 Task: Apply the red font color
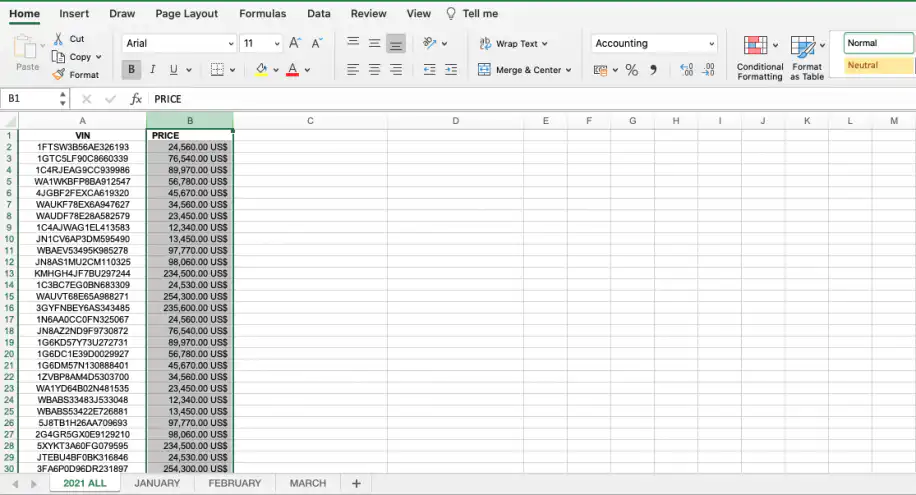(293, 70)
